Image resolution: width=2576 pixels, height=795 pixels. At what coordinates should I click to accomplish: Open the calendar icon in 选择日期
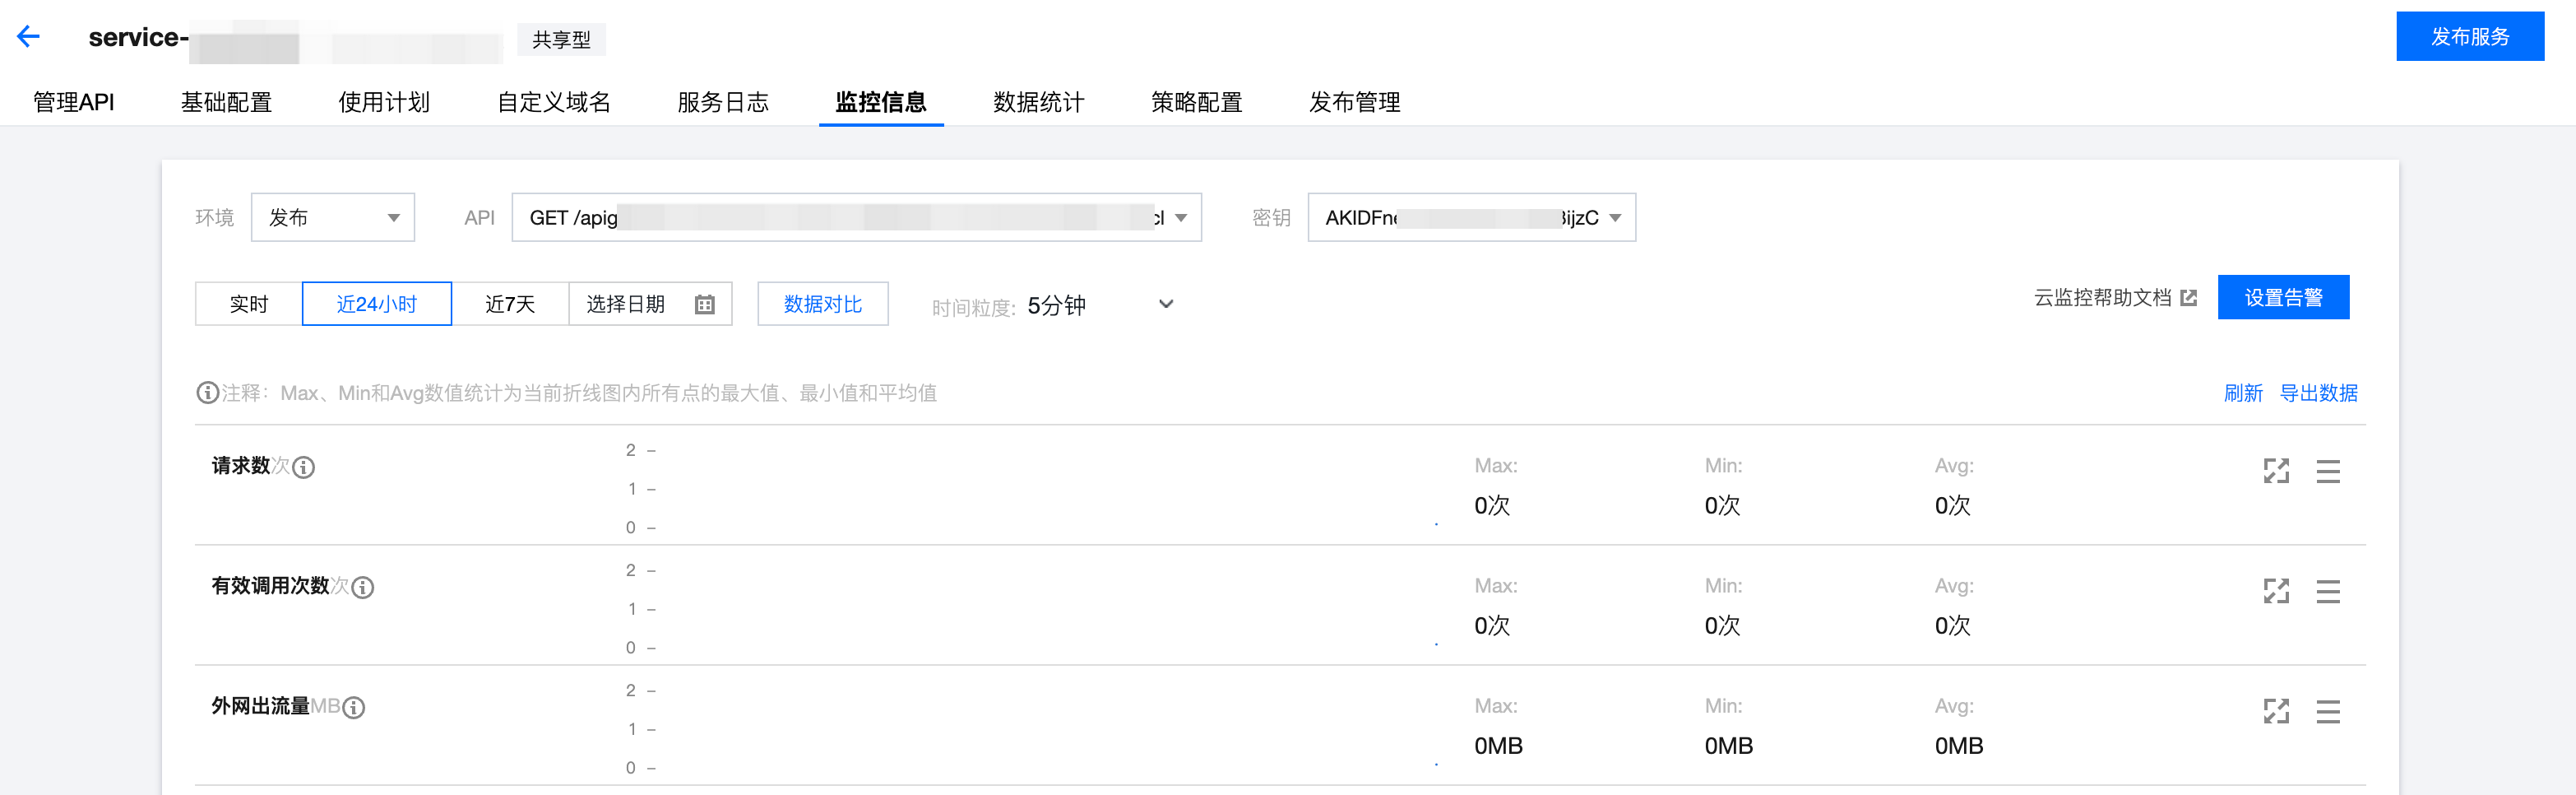pos(704,304)
